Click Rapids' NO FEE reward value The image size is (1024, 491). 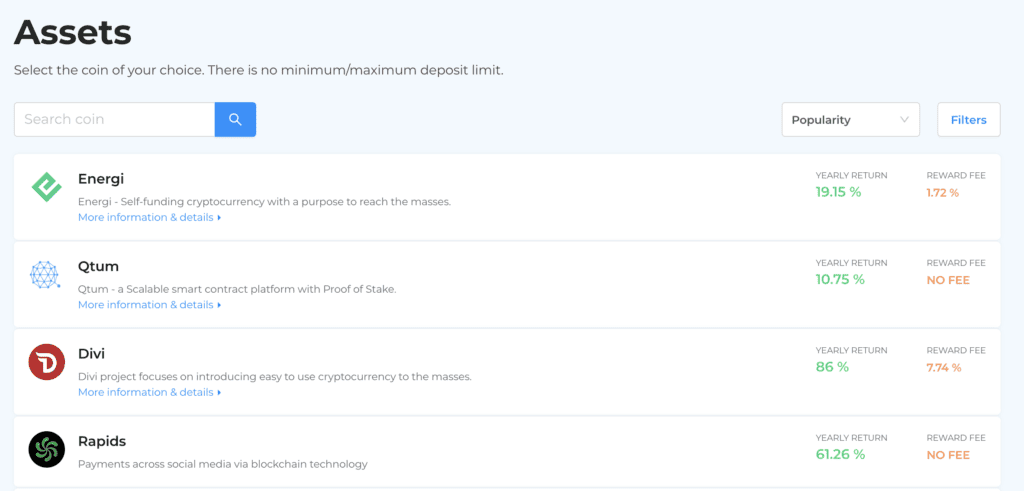pyautogui.click(x=948, y=455)
